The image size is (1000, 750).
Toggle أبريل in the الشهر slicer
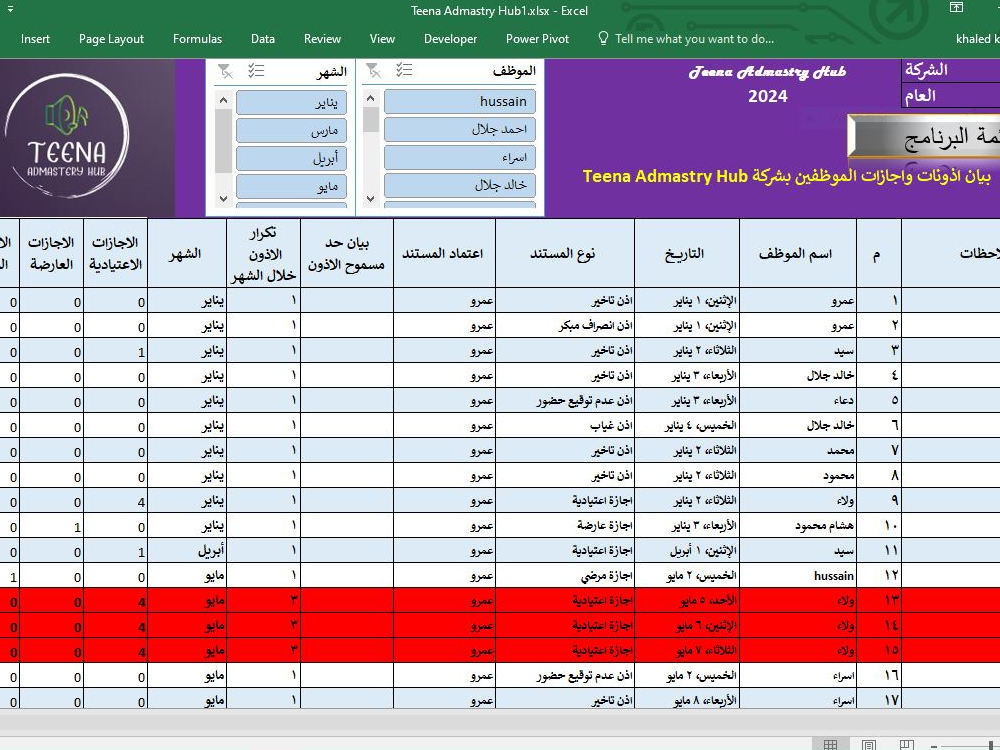[x=291, y=158]
